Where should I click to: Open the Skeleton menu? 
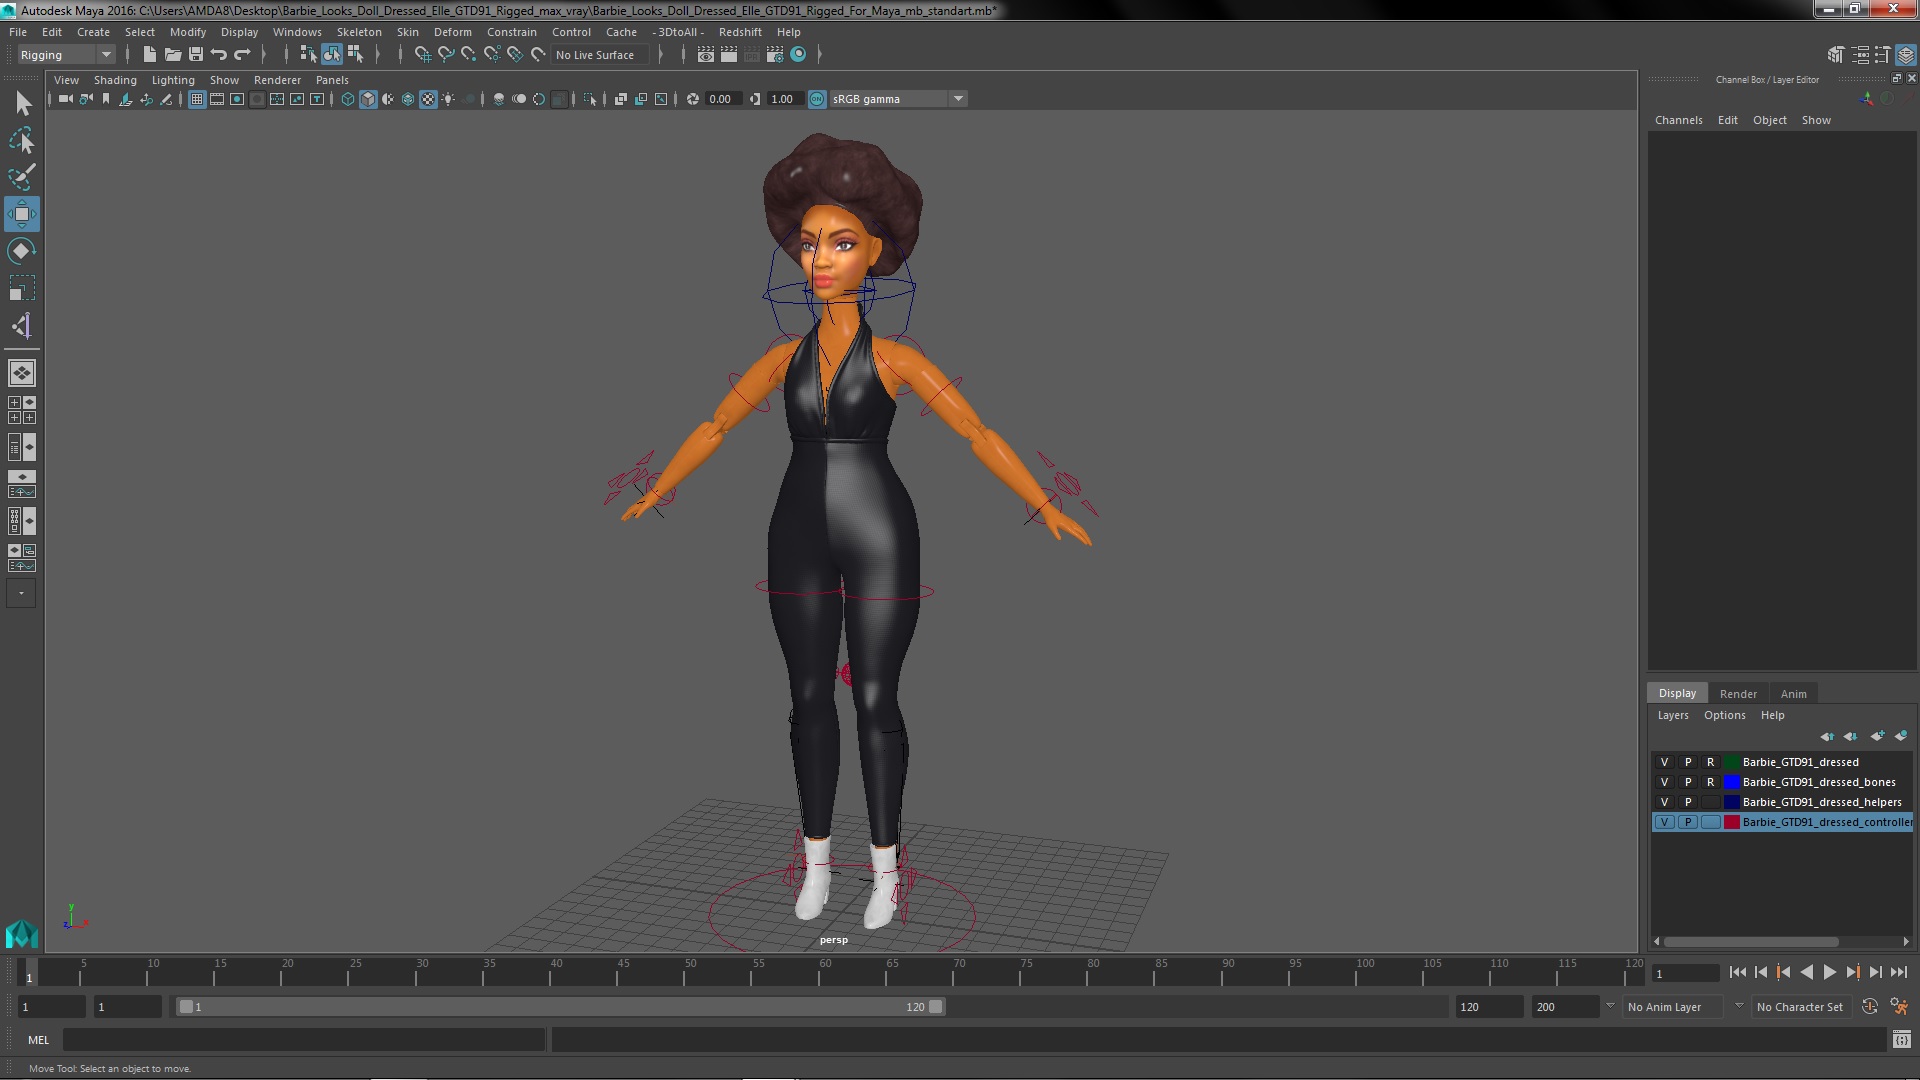pyautogui.click(x=359, y=32)
